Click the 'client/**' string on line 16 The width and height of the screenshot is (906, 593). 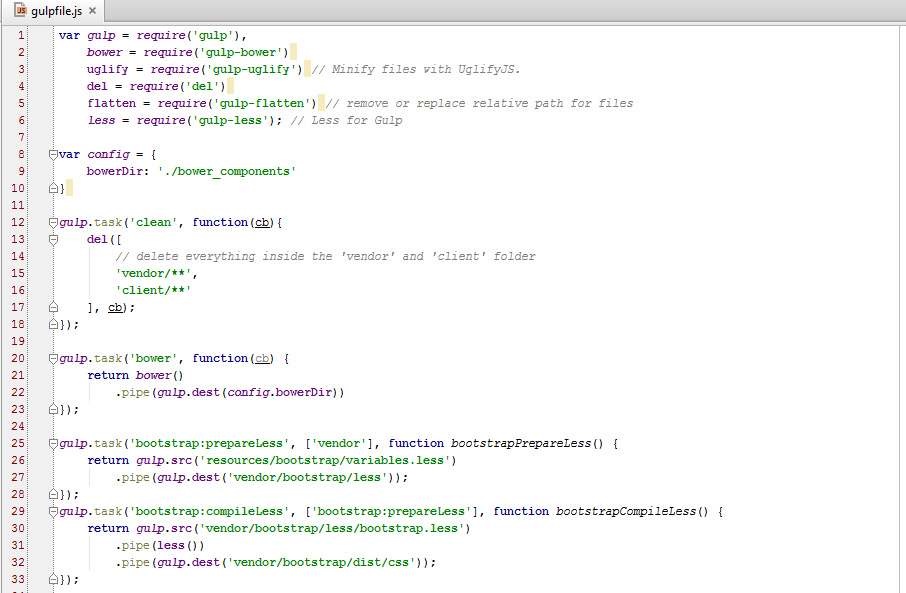(x=154, y=290)
